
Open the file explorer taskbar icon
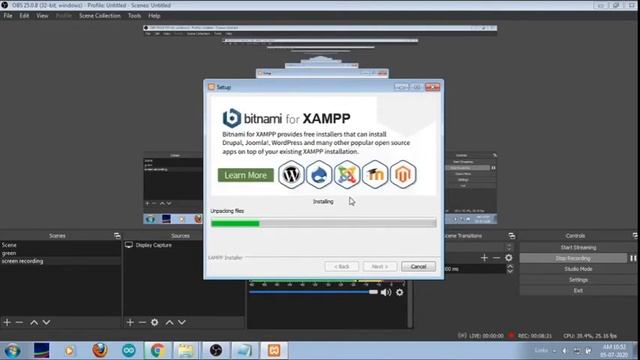click(186, 351)
